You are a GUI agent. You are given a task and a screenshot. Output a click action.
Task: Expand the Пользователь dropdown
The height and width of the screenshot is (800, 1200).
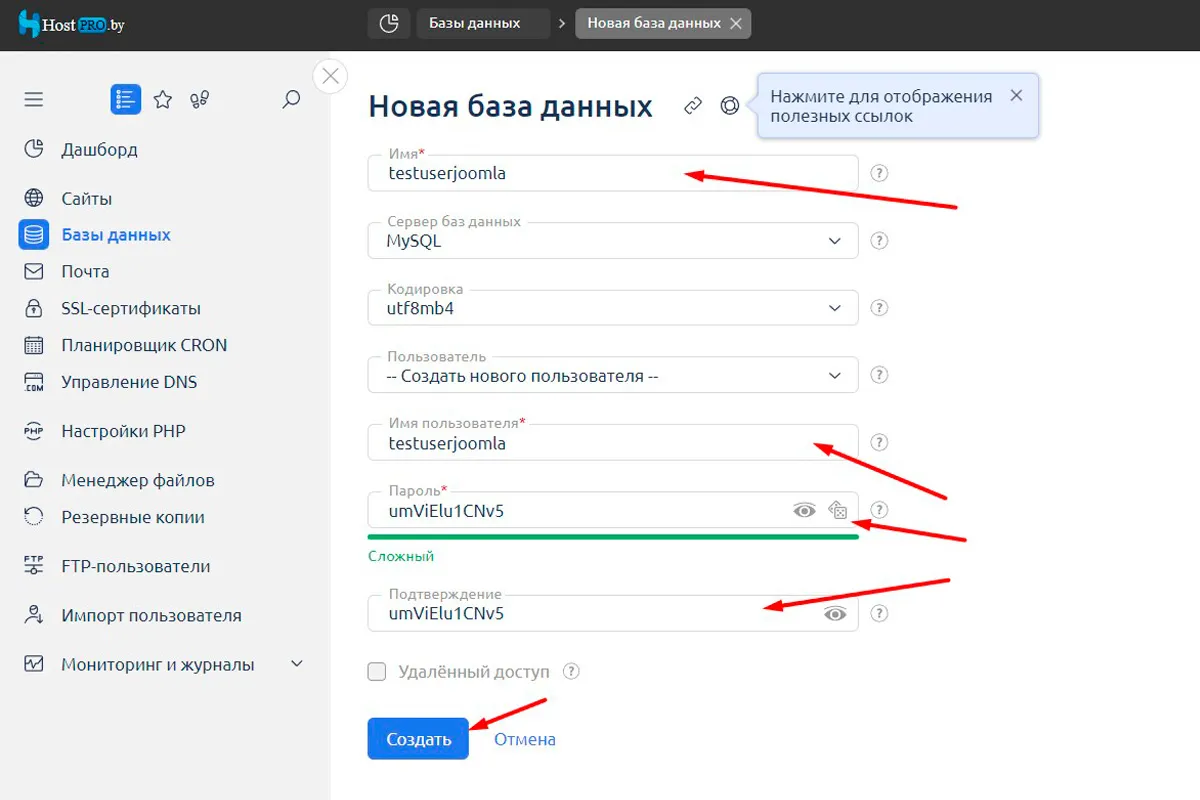[613, 375]
